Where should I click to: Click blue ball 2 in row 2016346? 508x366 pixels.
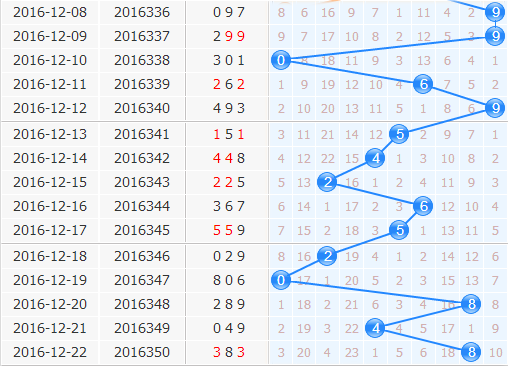pyautogui.click(x=327, y=256)
